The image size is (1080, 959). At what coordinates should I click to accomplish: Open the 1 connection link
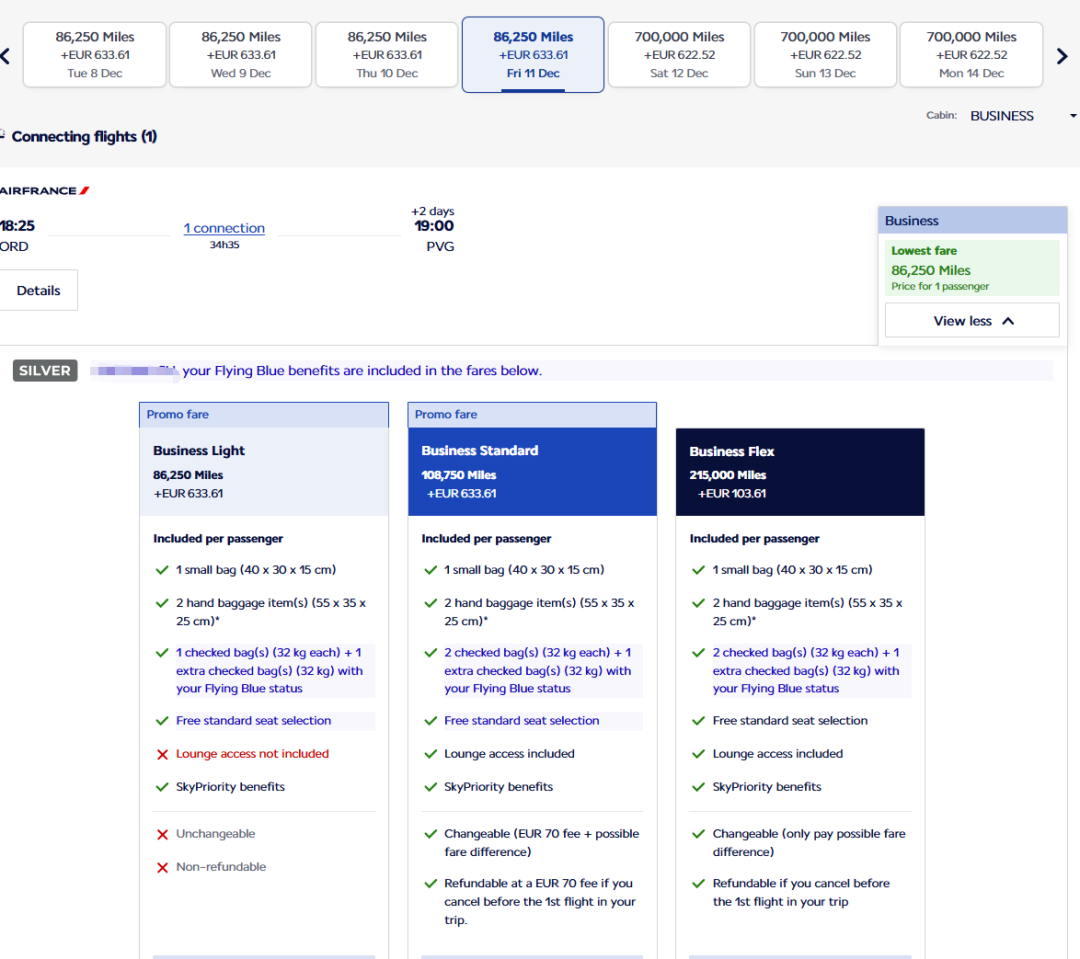[x=225, y=228]
